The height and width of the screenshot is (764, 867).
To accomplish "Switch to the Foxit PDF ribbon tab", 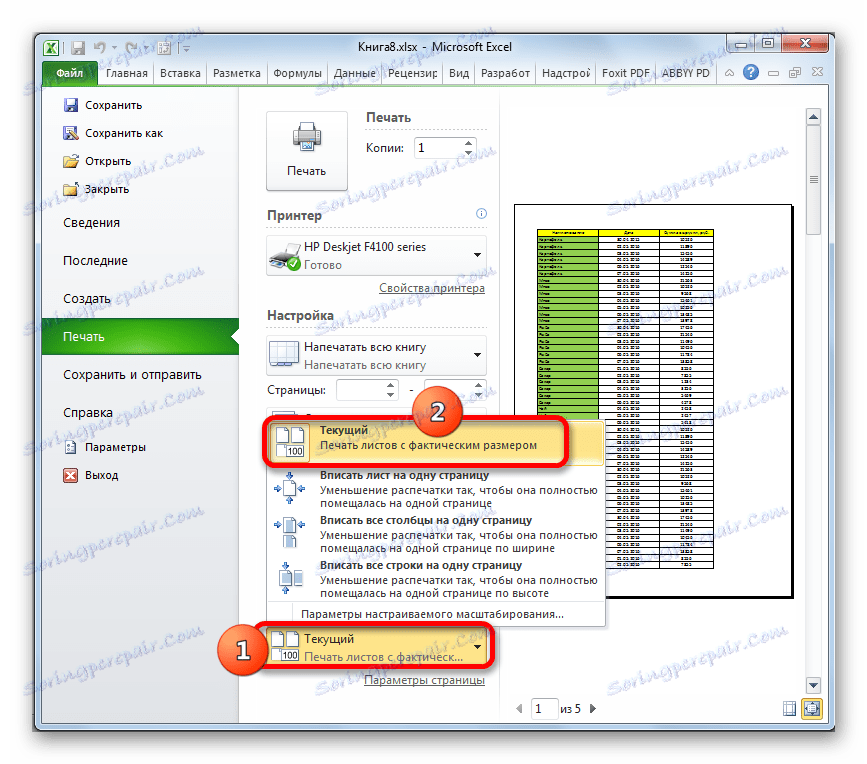I will (625, 73).
